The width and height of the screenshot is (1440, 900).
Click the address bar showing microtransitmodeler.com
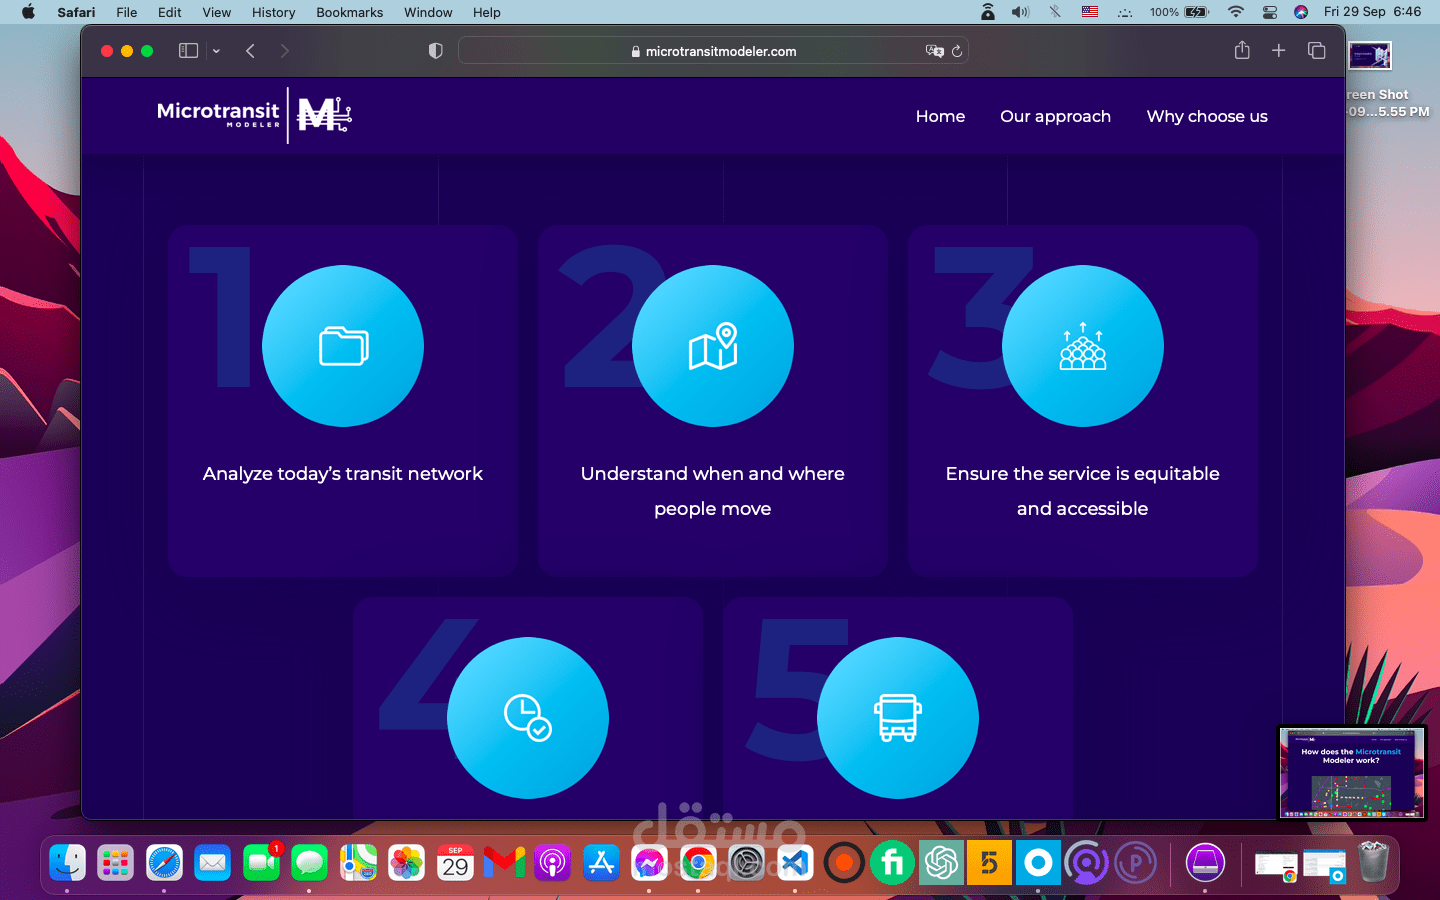[713, 51]
